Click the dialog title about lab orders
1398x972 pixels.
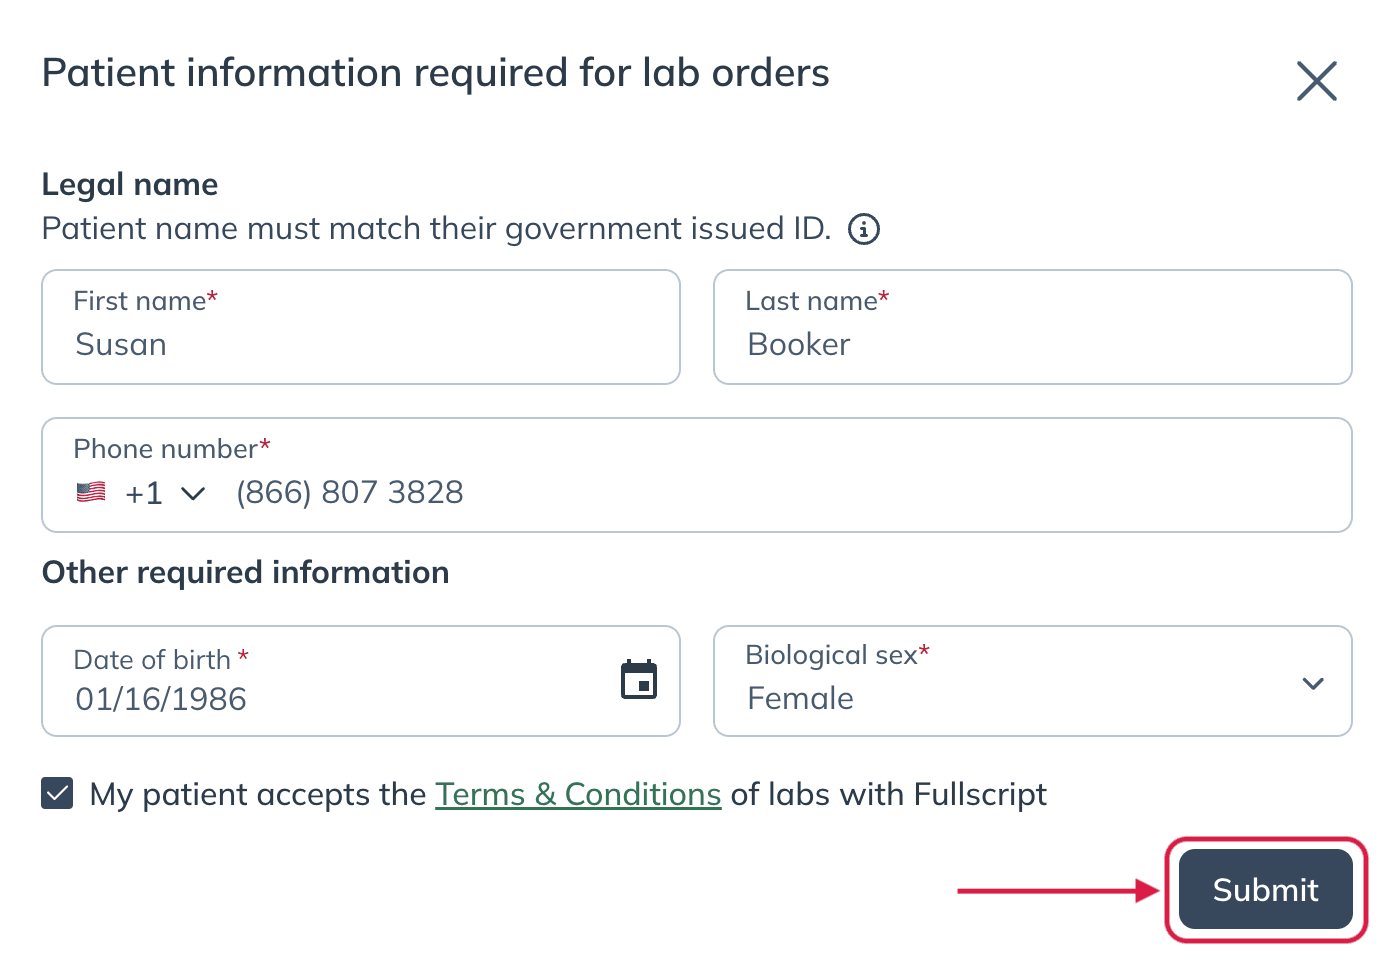[436, 73]
